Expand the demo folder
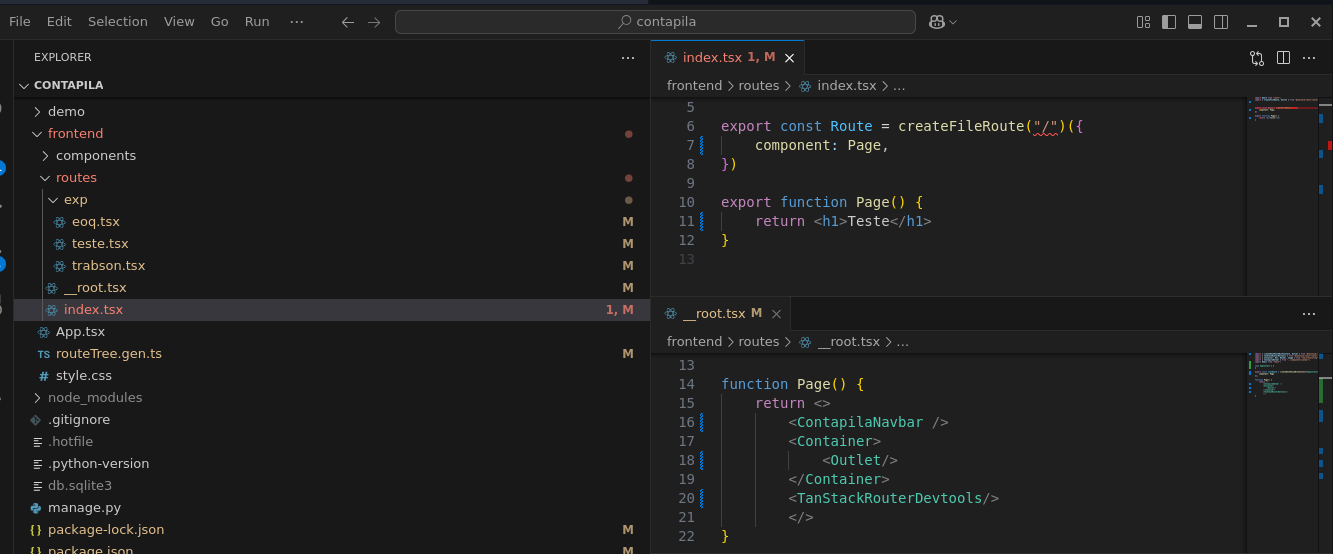 [x=66, y=112]
